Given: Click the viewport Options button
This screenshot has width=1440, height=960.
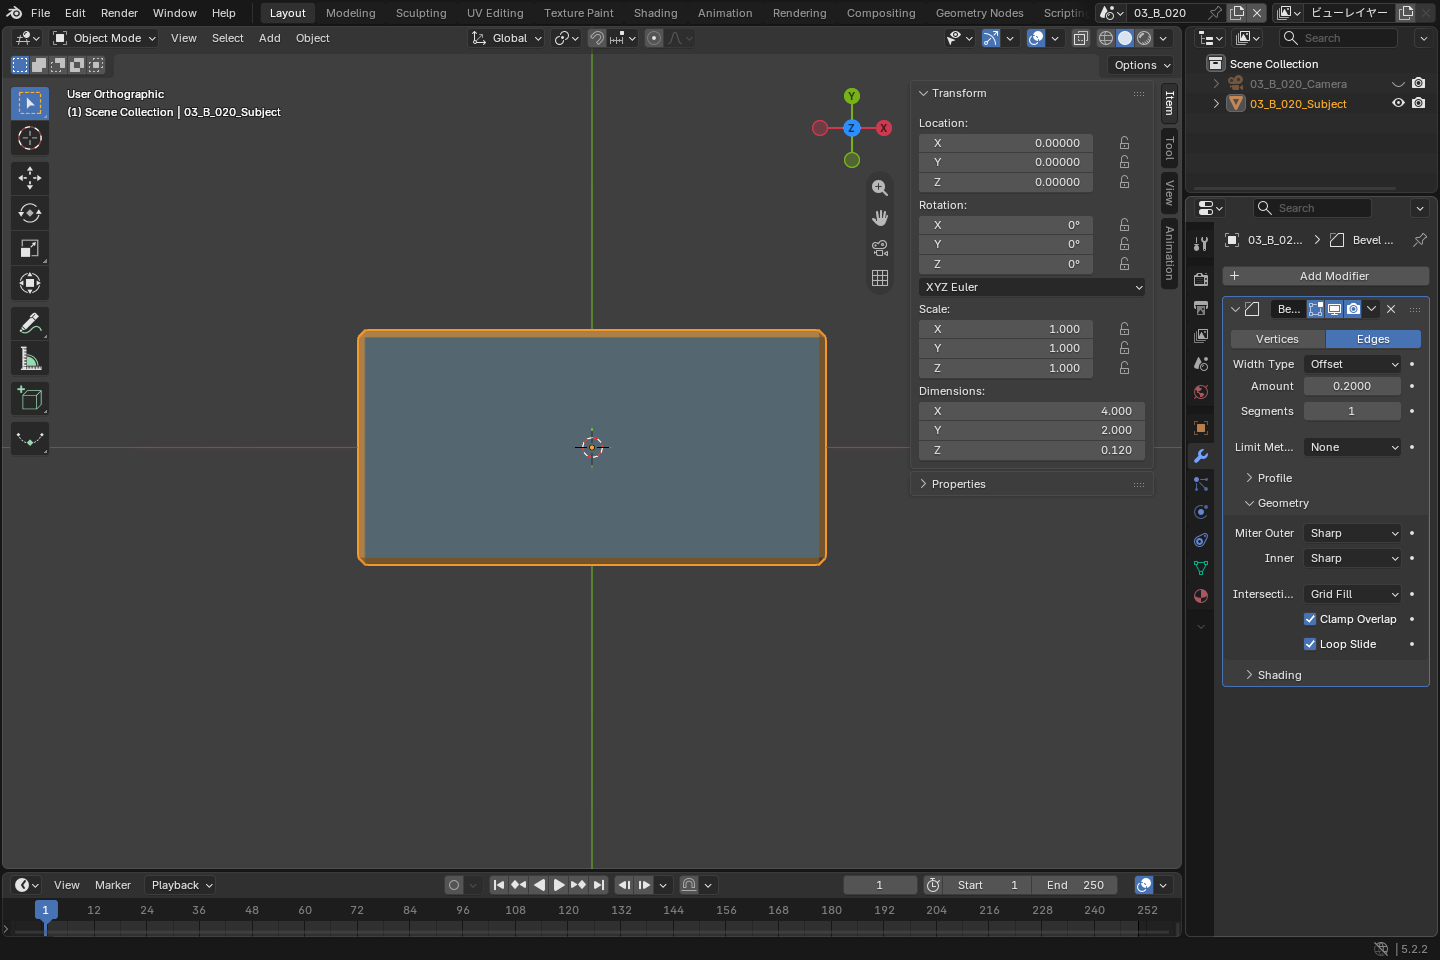Looking at the screenshot, I should pos(1142,65).
